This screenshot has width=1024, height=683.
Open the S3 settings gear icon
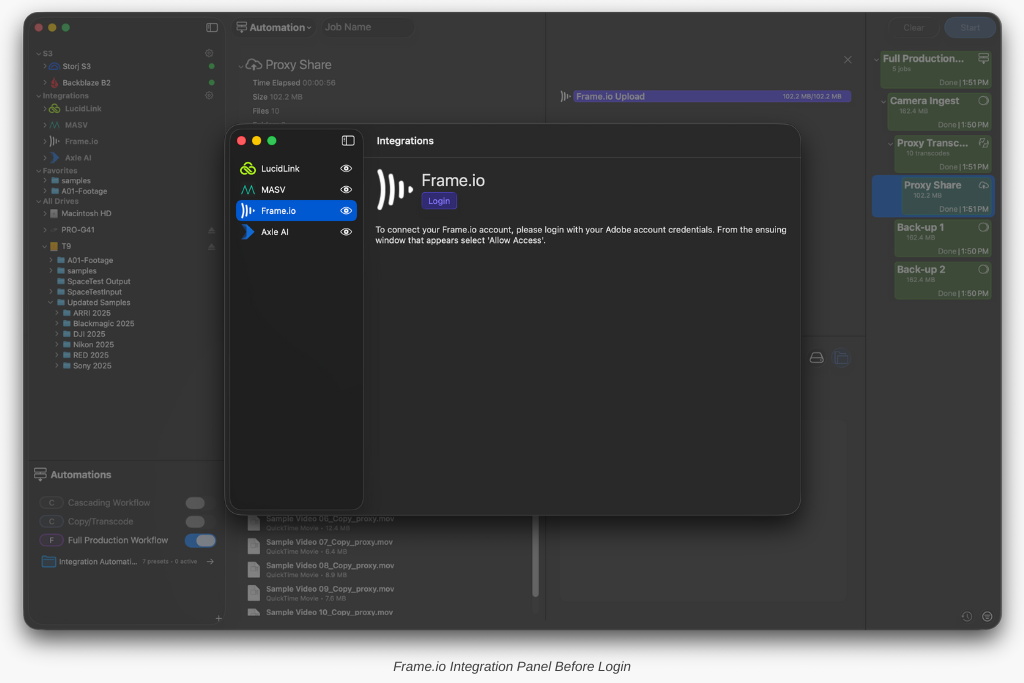click(209, 53)
